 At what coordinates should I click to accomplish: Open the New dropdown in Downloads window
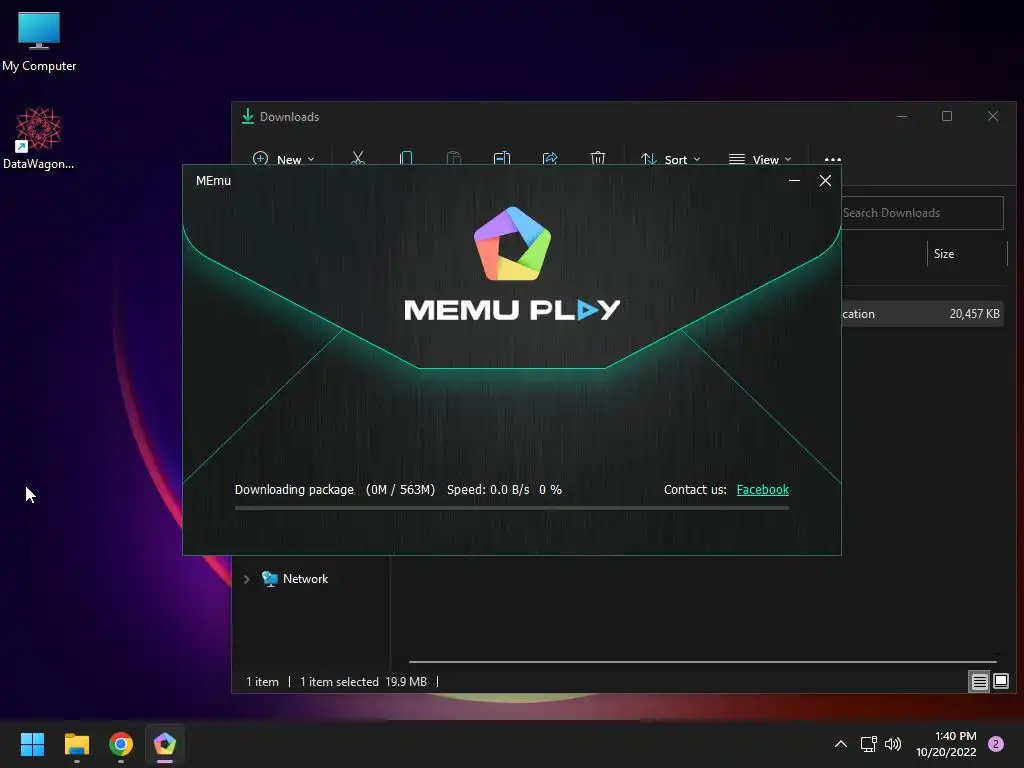pos(283,159)
